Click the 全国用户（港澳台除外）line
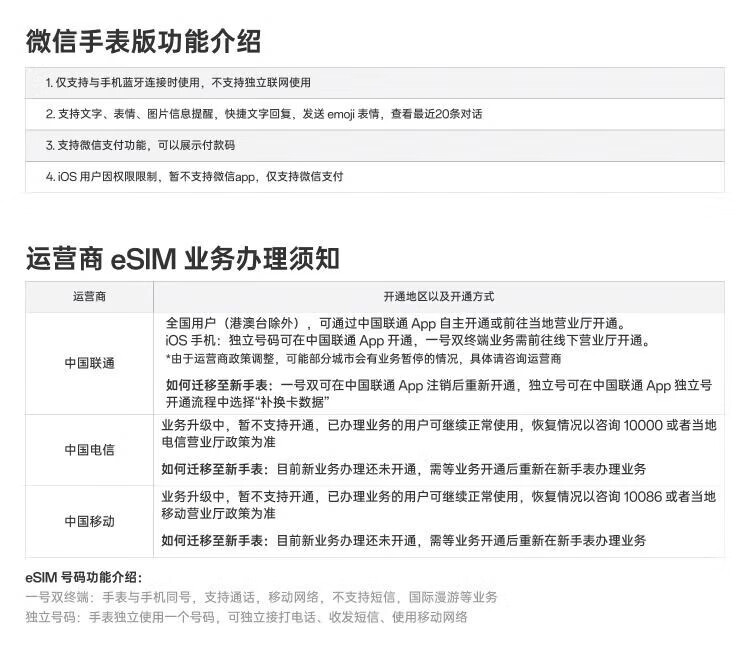Image resolution: width=750 pixels, height=651 pixels. [x=395, y=323]
